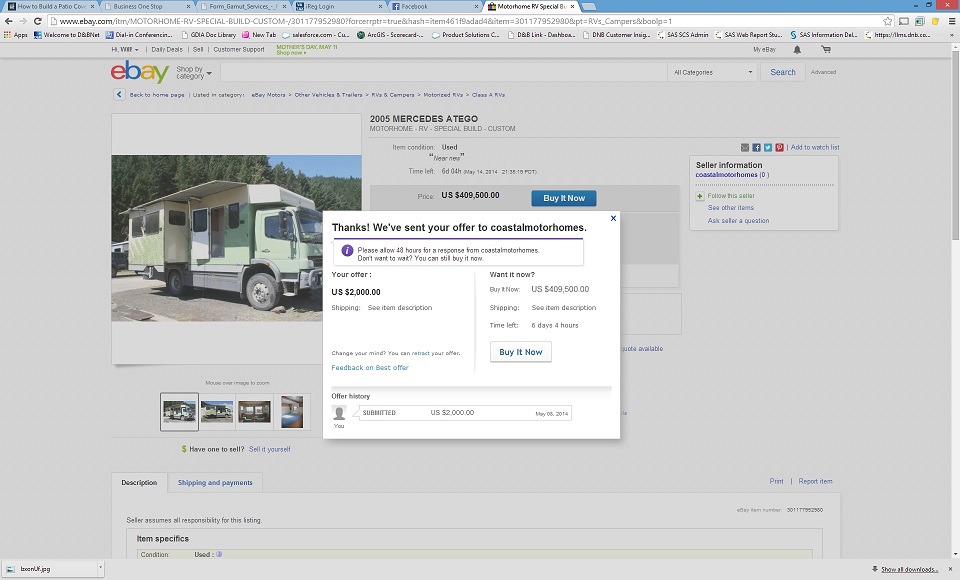The image size is (960, 580).
Task: Click the Follow this seller plus icon
Action: (x=700, y=196)
